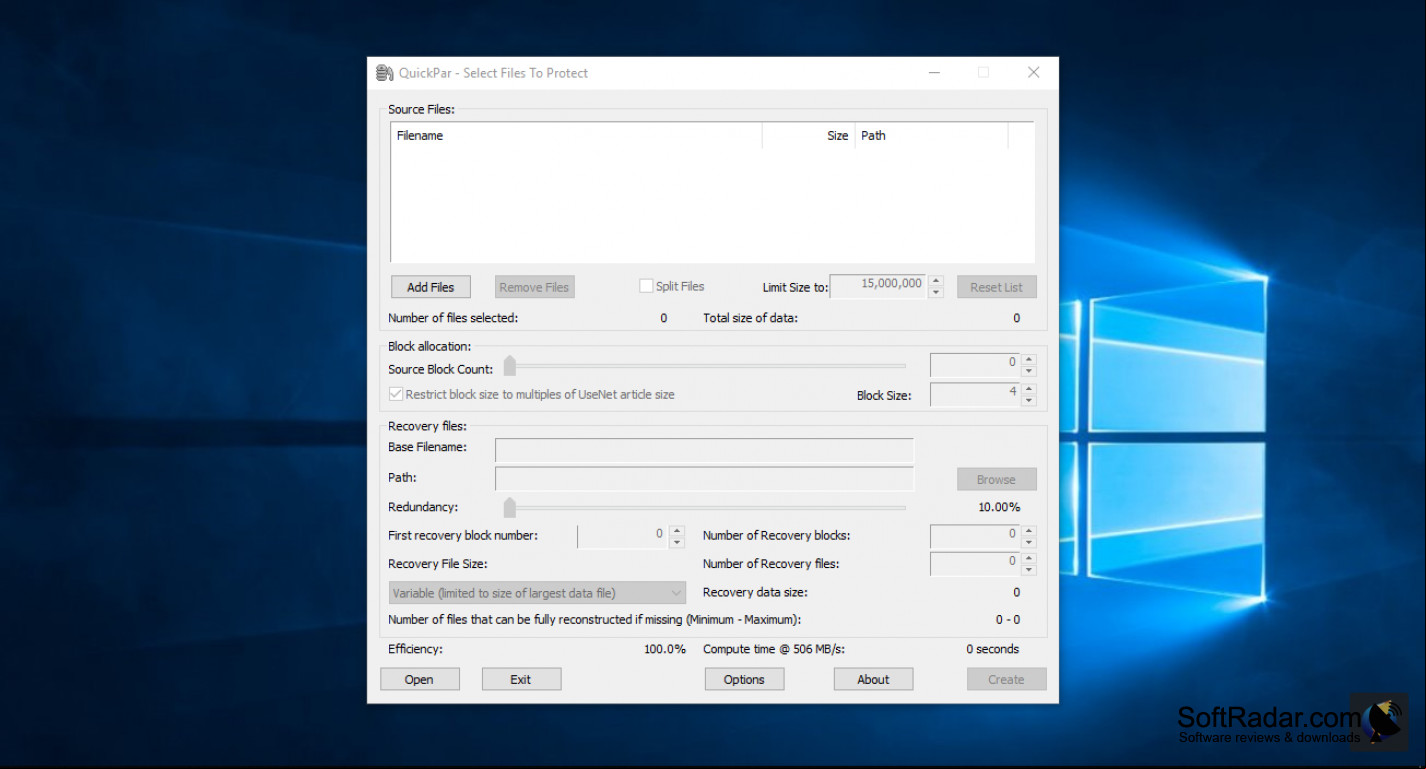Screen dimensions: 1426x769
Task: Click the 10.00% redundancy value
Action: 999,507
